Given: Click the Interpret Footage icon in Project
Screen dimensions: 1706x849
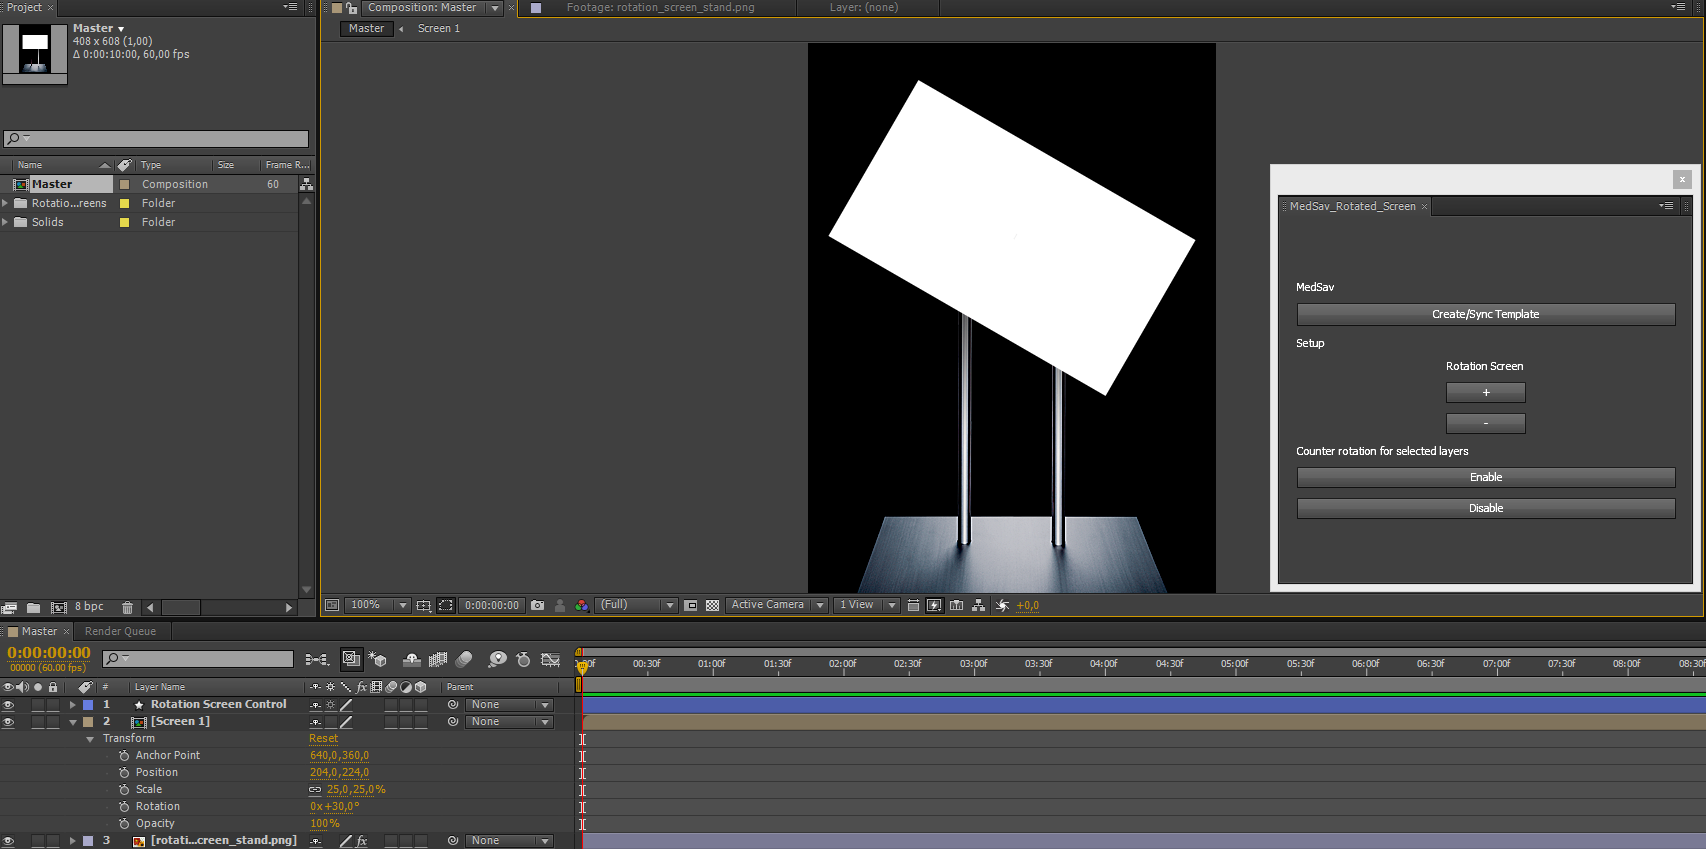Looking at the screenshot, I should tap(9, 607).
